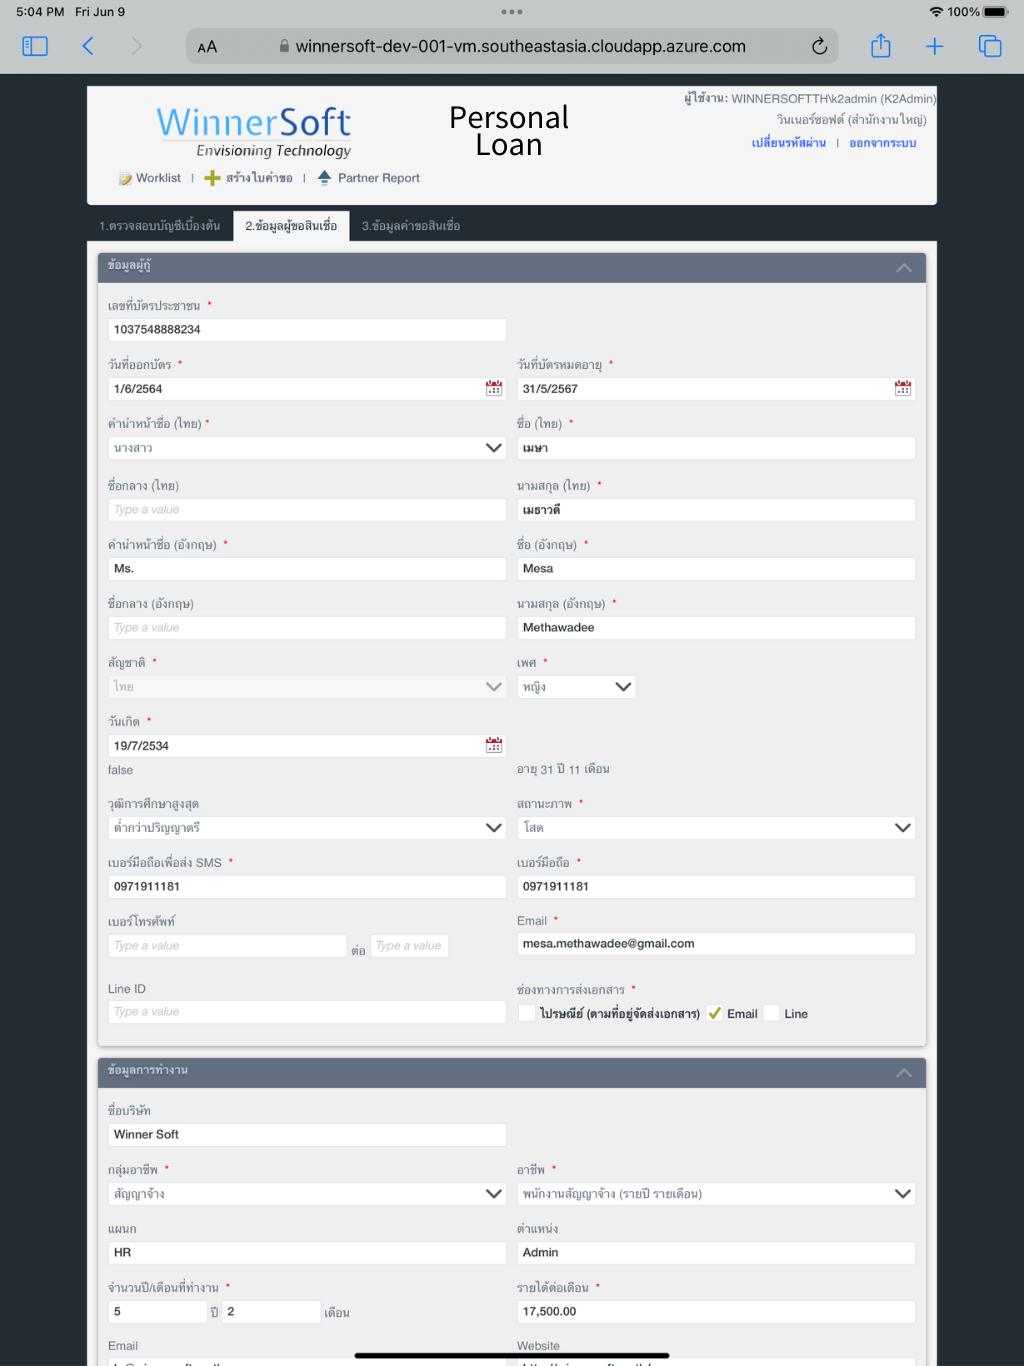Uncheck the Email delivery checkbox
The image size is (1024, 1366).
[x=714, y=1013]
